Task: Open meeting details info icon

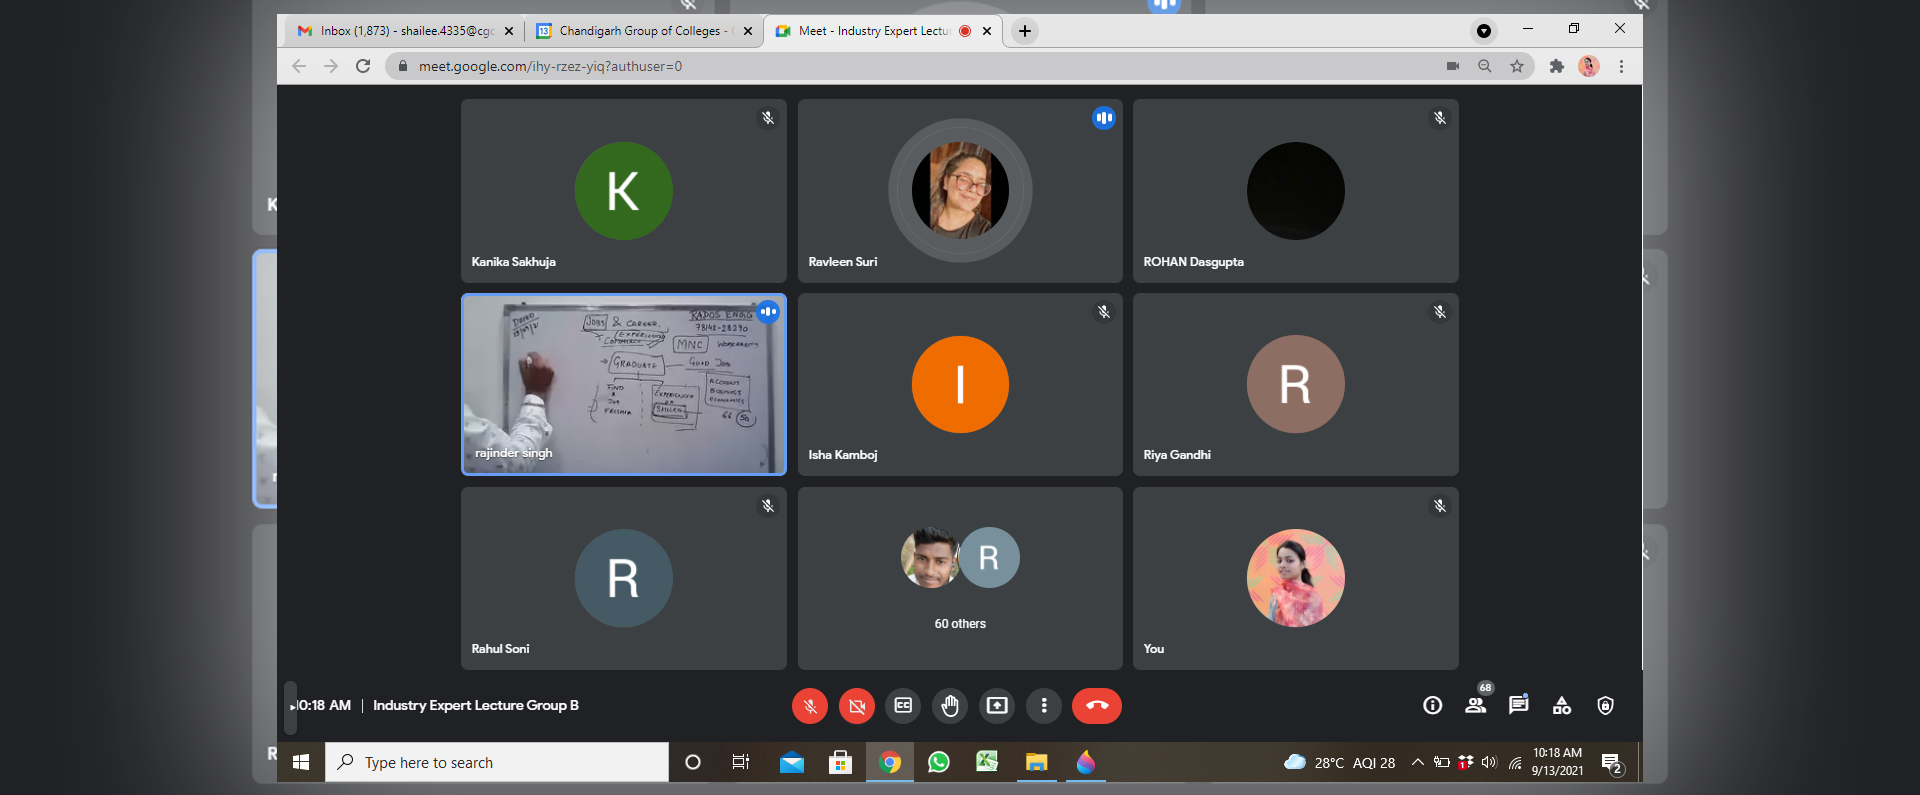Action: 1433,706
